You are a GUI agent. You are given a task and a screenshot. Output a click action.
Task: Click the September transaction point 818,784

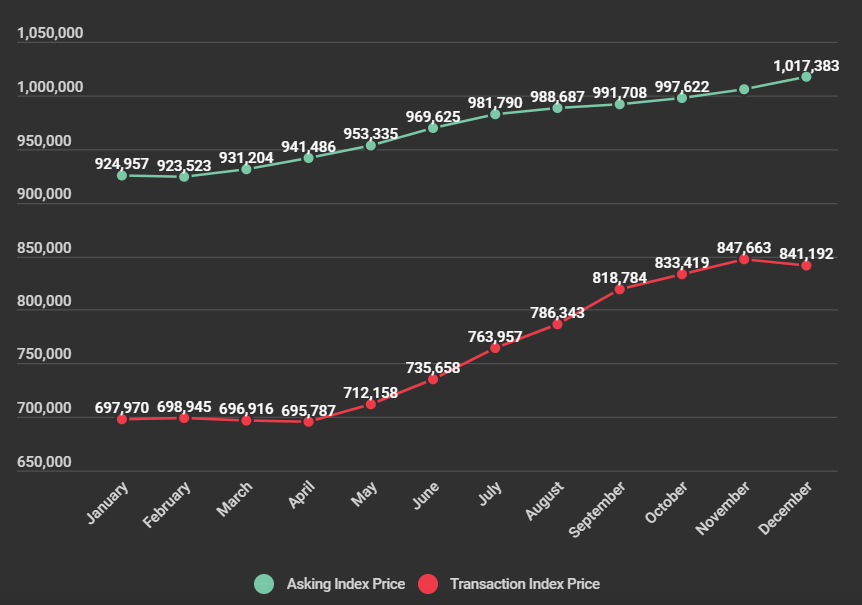620,289
